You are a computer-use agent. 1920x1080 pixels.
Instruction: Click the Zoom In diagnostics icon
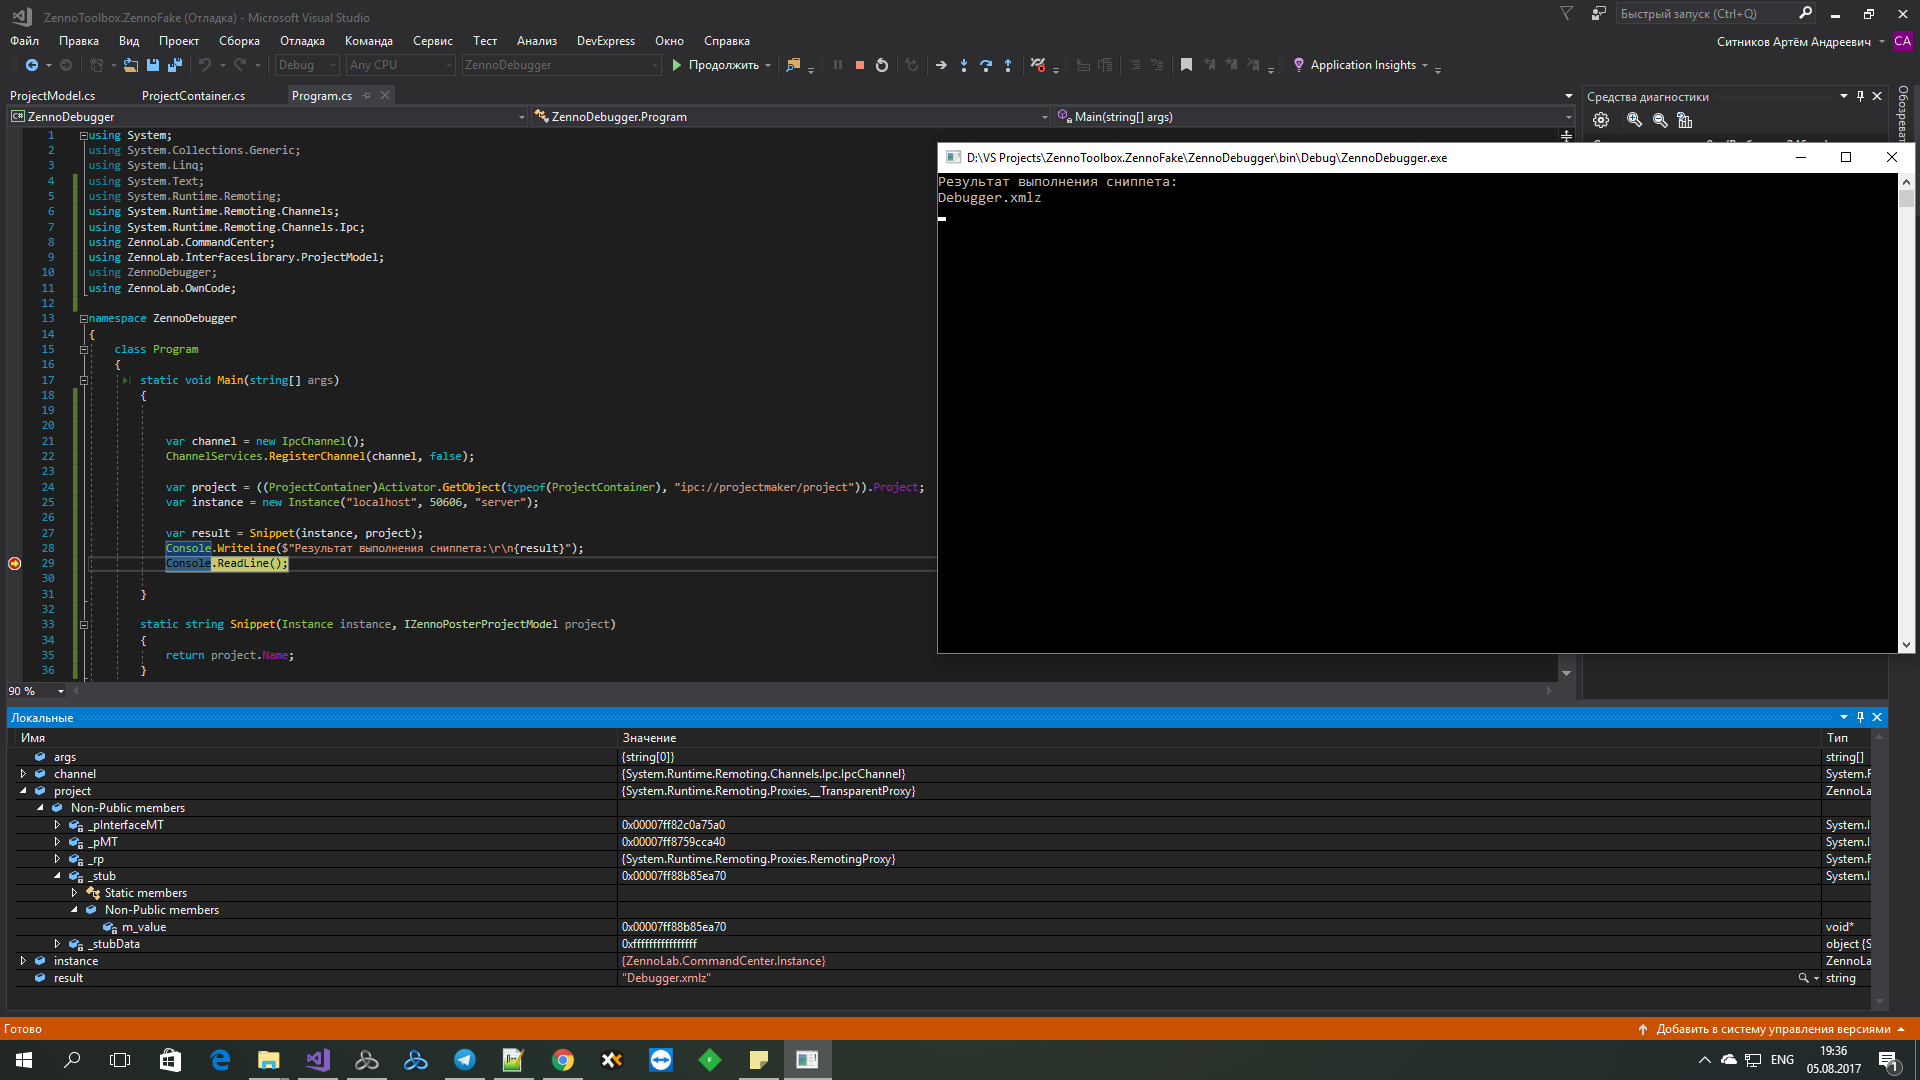pyautogui.click(x=1634, y=120)
